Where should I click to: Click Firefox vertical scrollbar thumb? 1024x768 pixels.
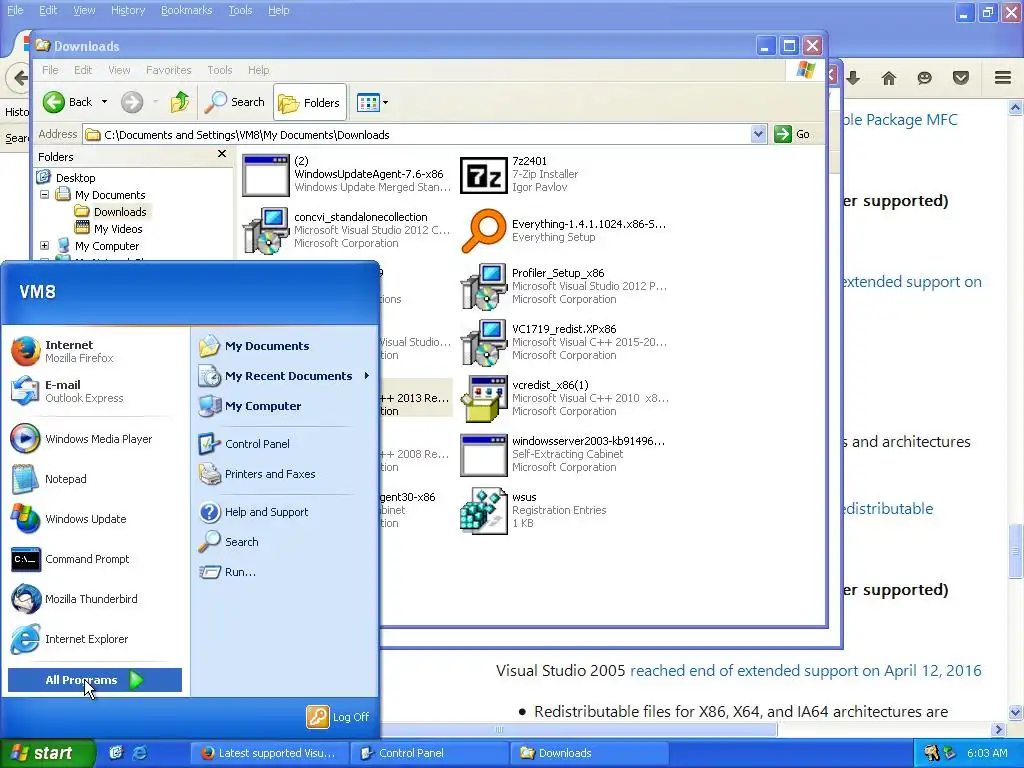(1015, 551)
